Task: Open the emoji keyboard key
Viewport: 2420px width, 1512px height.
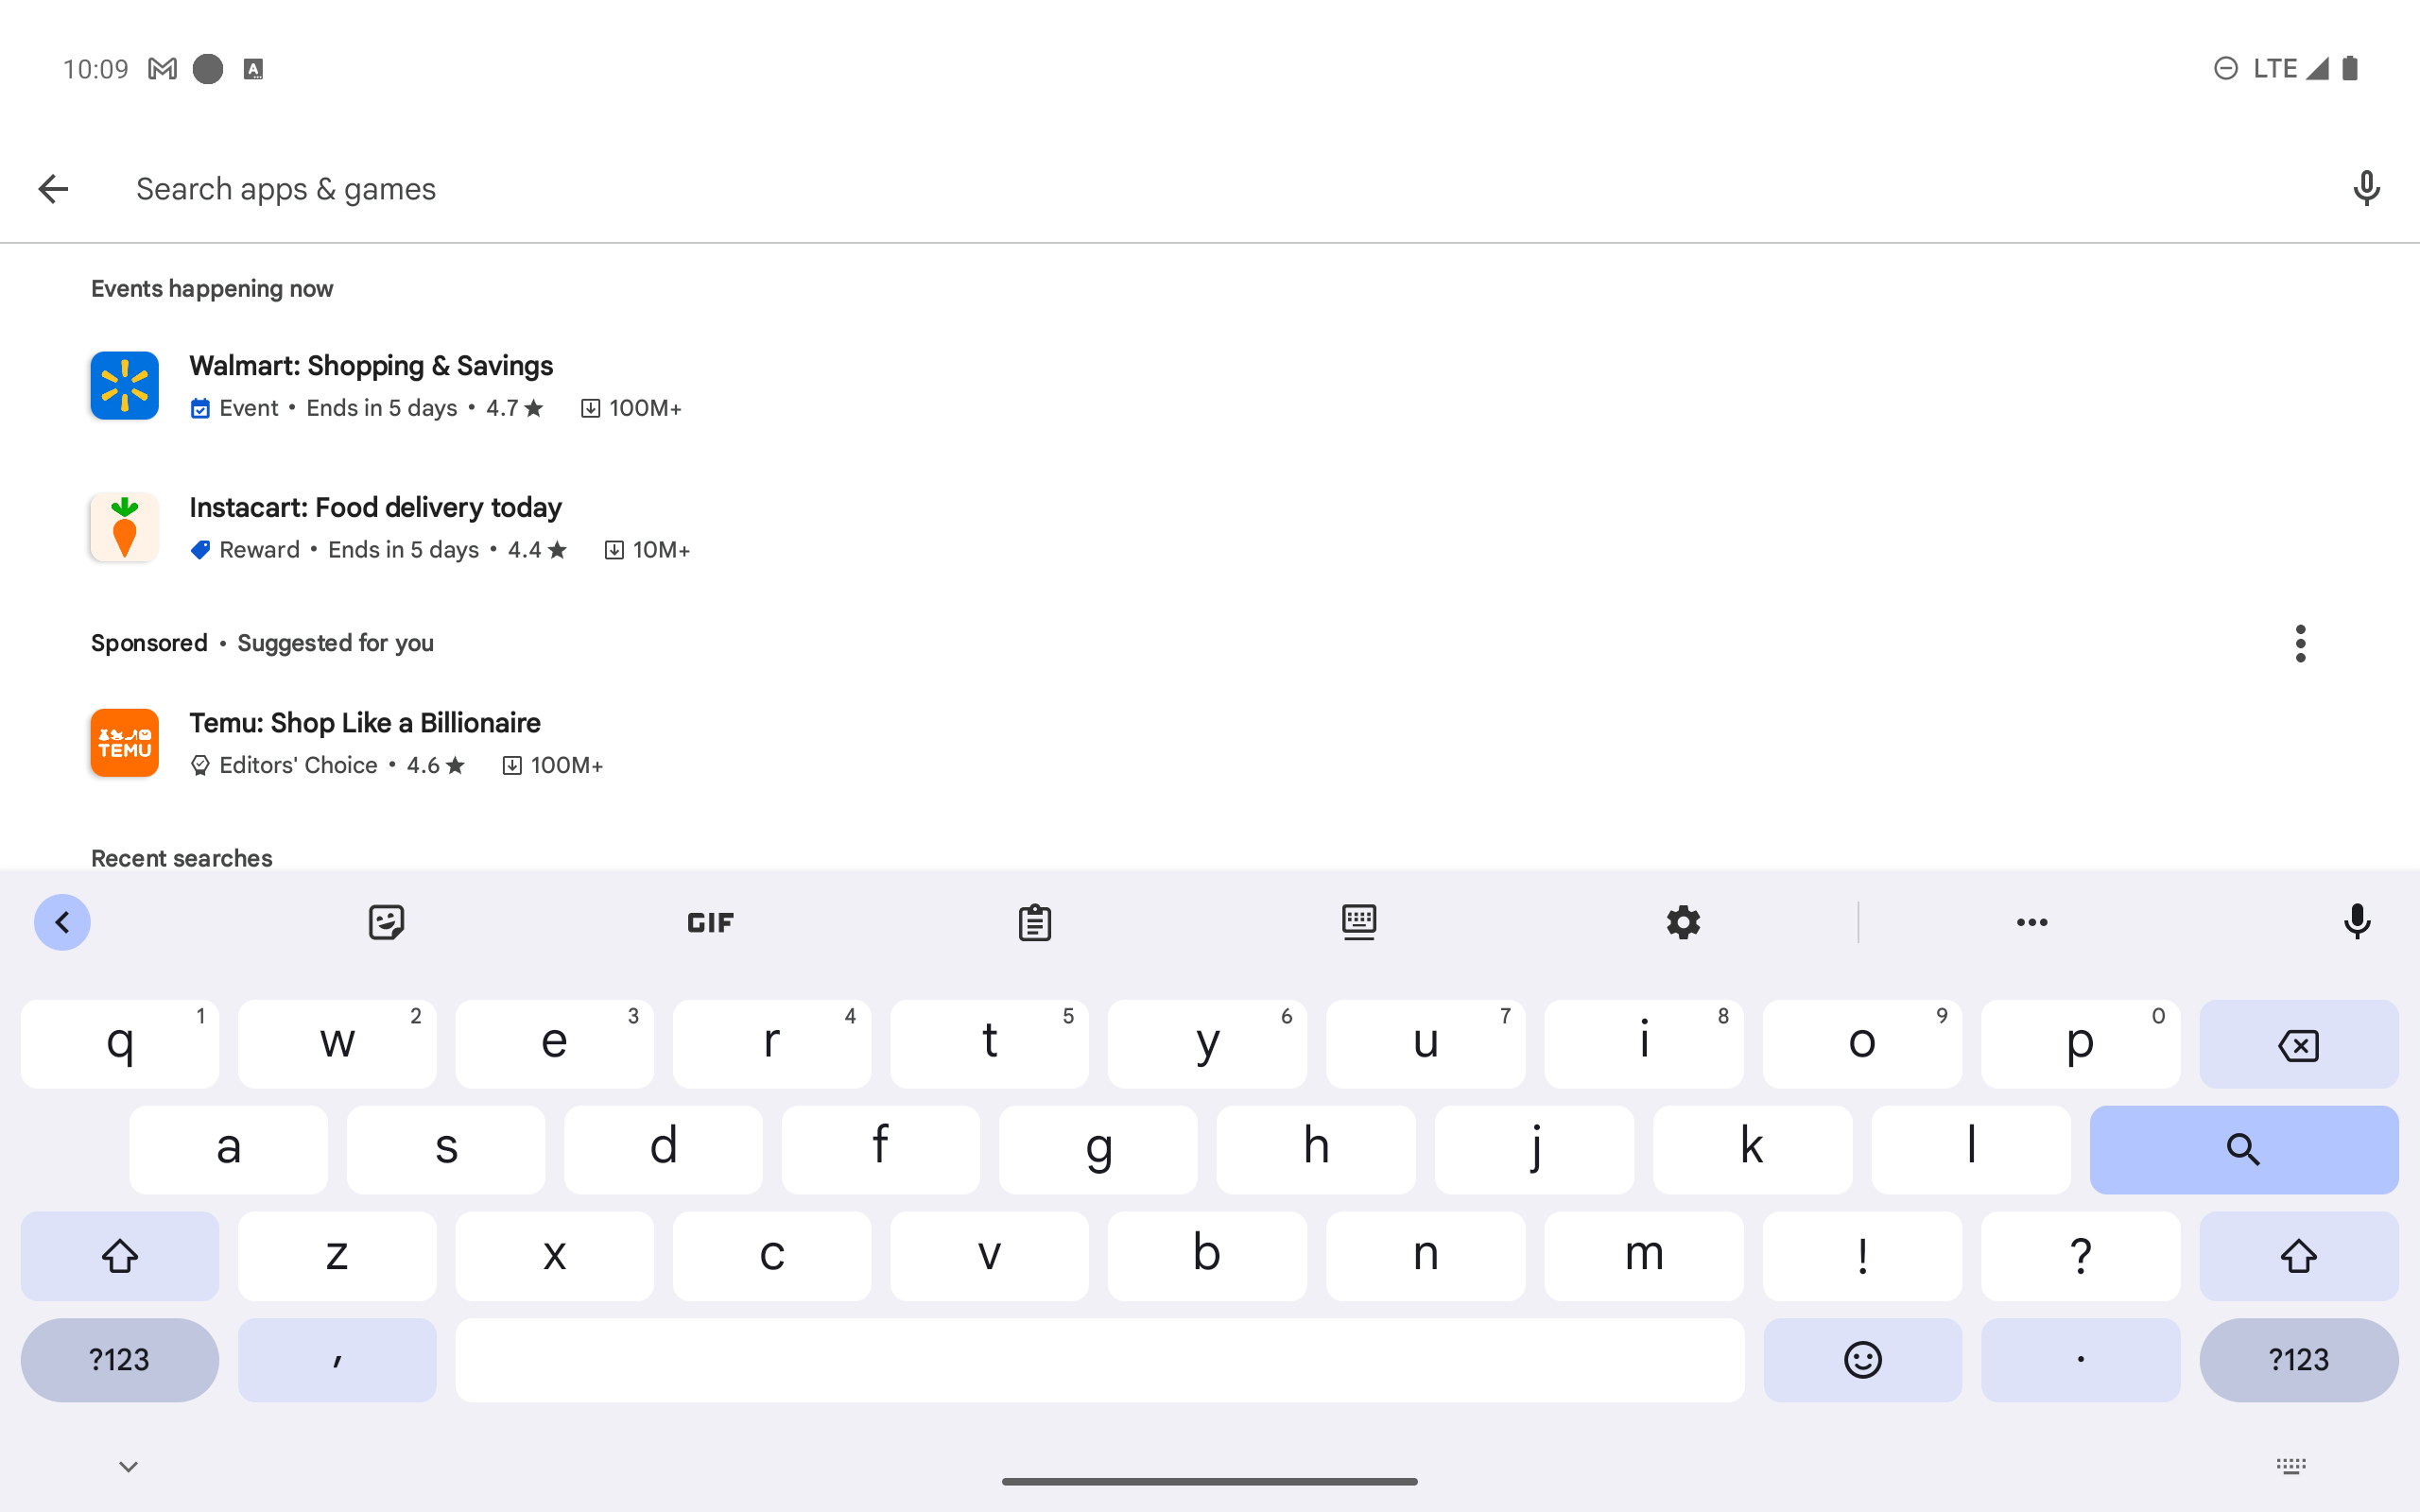Action: click(1862, 1360)
